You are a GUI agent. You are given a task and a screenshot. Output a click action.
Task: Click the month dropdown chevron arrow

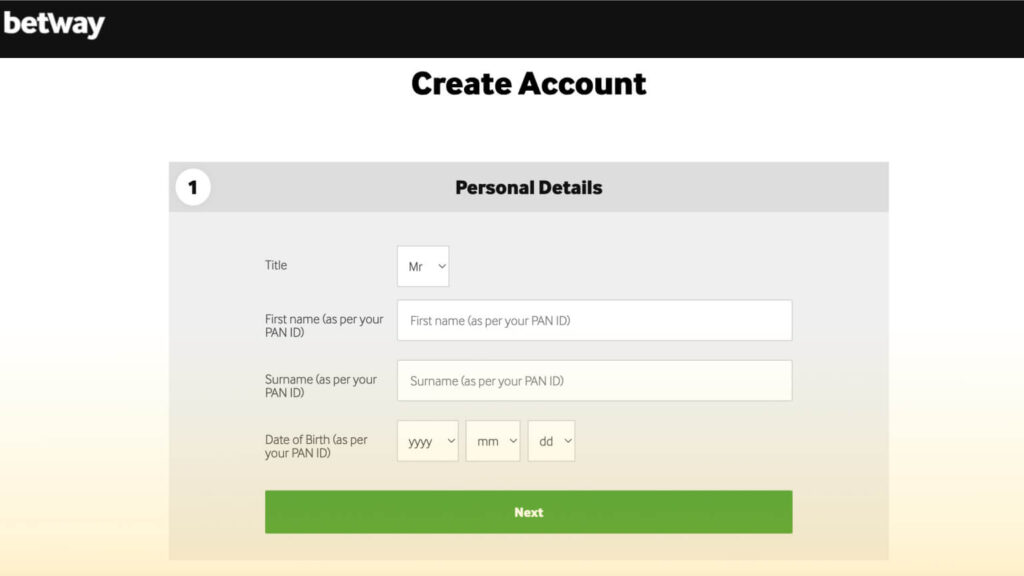click(513, 441)
